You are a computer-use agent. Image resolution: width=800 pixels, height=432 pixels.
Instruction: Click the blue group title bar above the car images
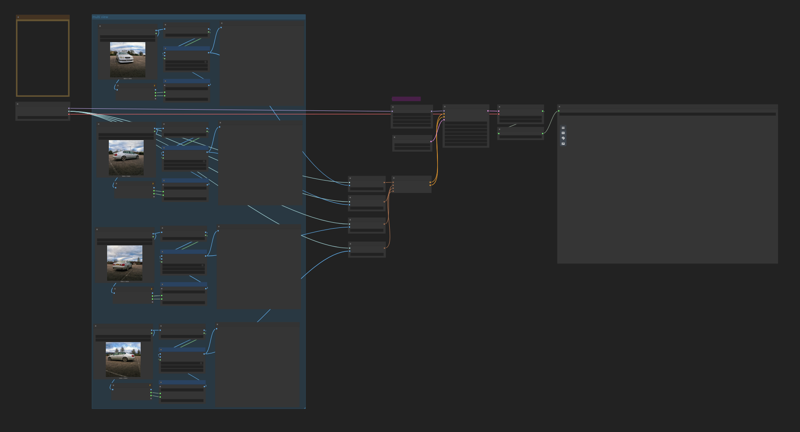(x=198, y=17)
